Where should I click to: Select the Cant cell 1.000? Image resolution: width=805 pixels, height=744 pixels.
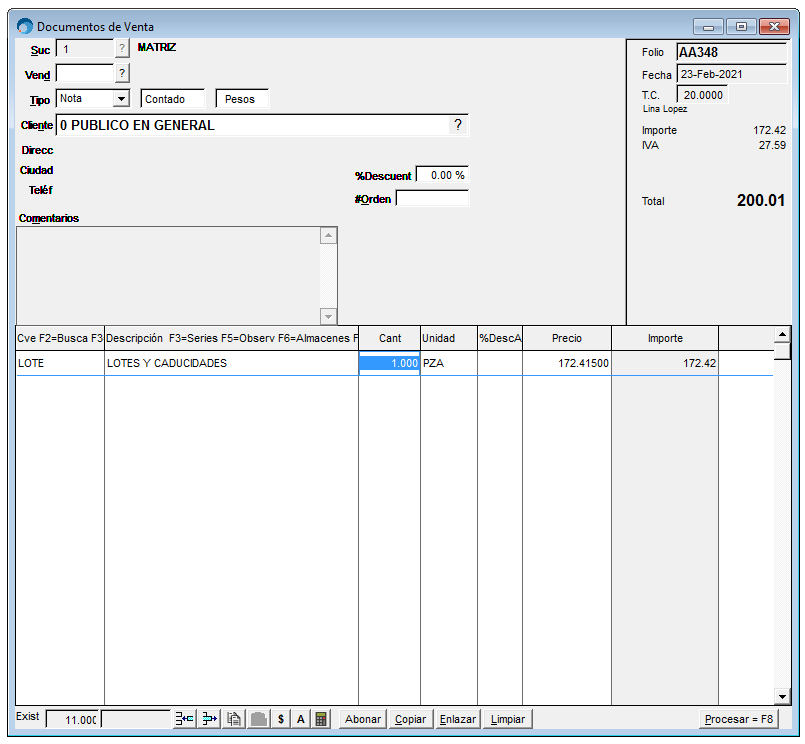coord(390,363)
